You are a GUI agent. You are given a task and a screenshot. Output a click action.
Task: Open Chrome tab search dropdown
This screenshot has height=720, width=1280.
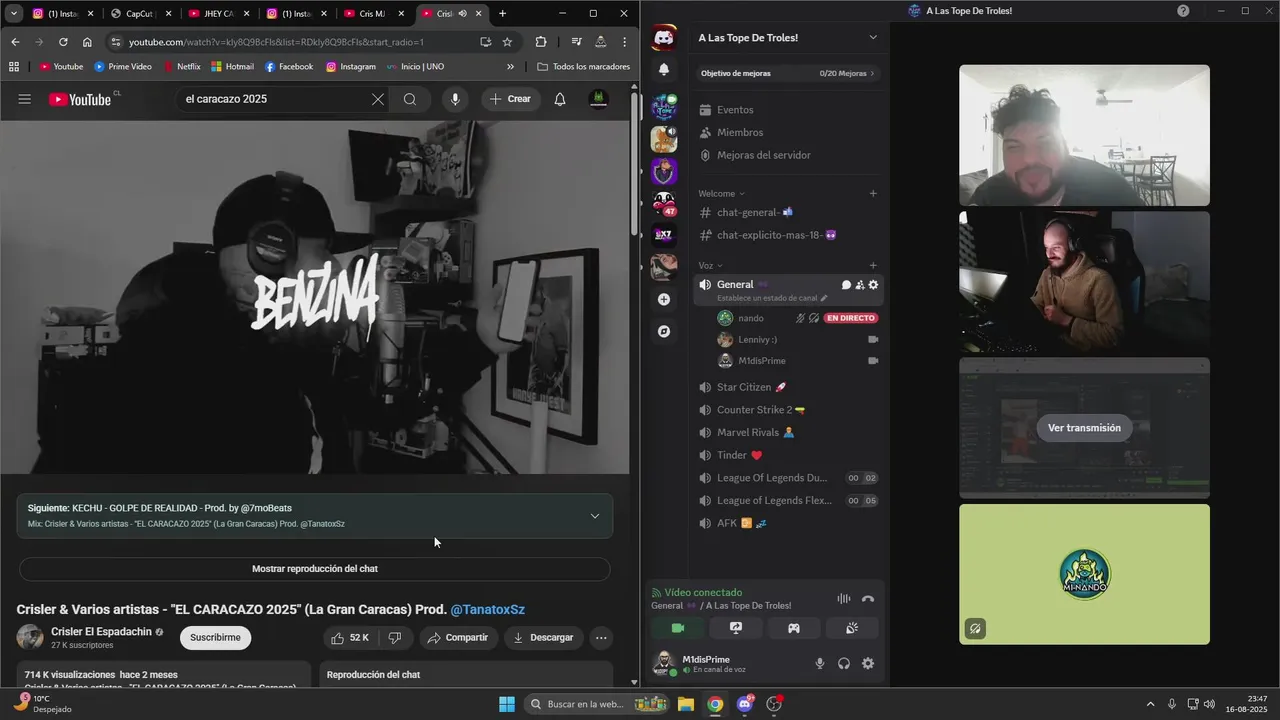tap(14, 14)
